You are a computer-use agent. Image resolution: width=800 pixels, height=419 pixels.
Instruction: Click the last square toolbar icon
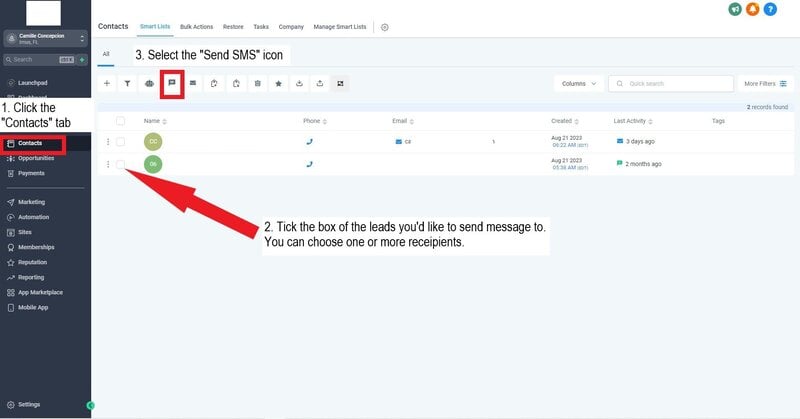(x=340, y=84)
